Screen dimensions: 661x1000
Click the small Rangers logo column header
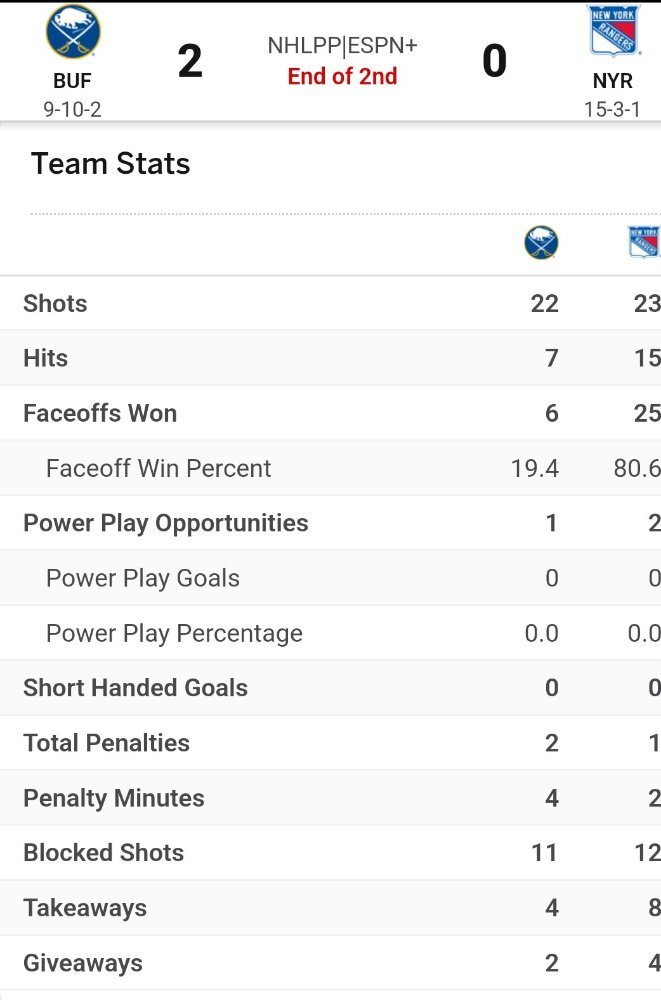(644, 242)
